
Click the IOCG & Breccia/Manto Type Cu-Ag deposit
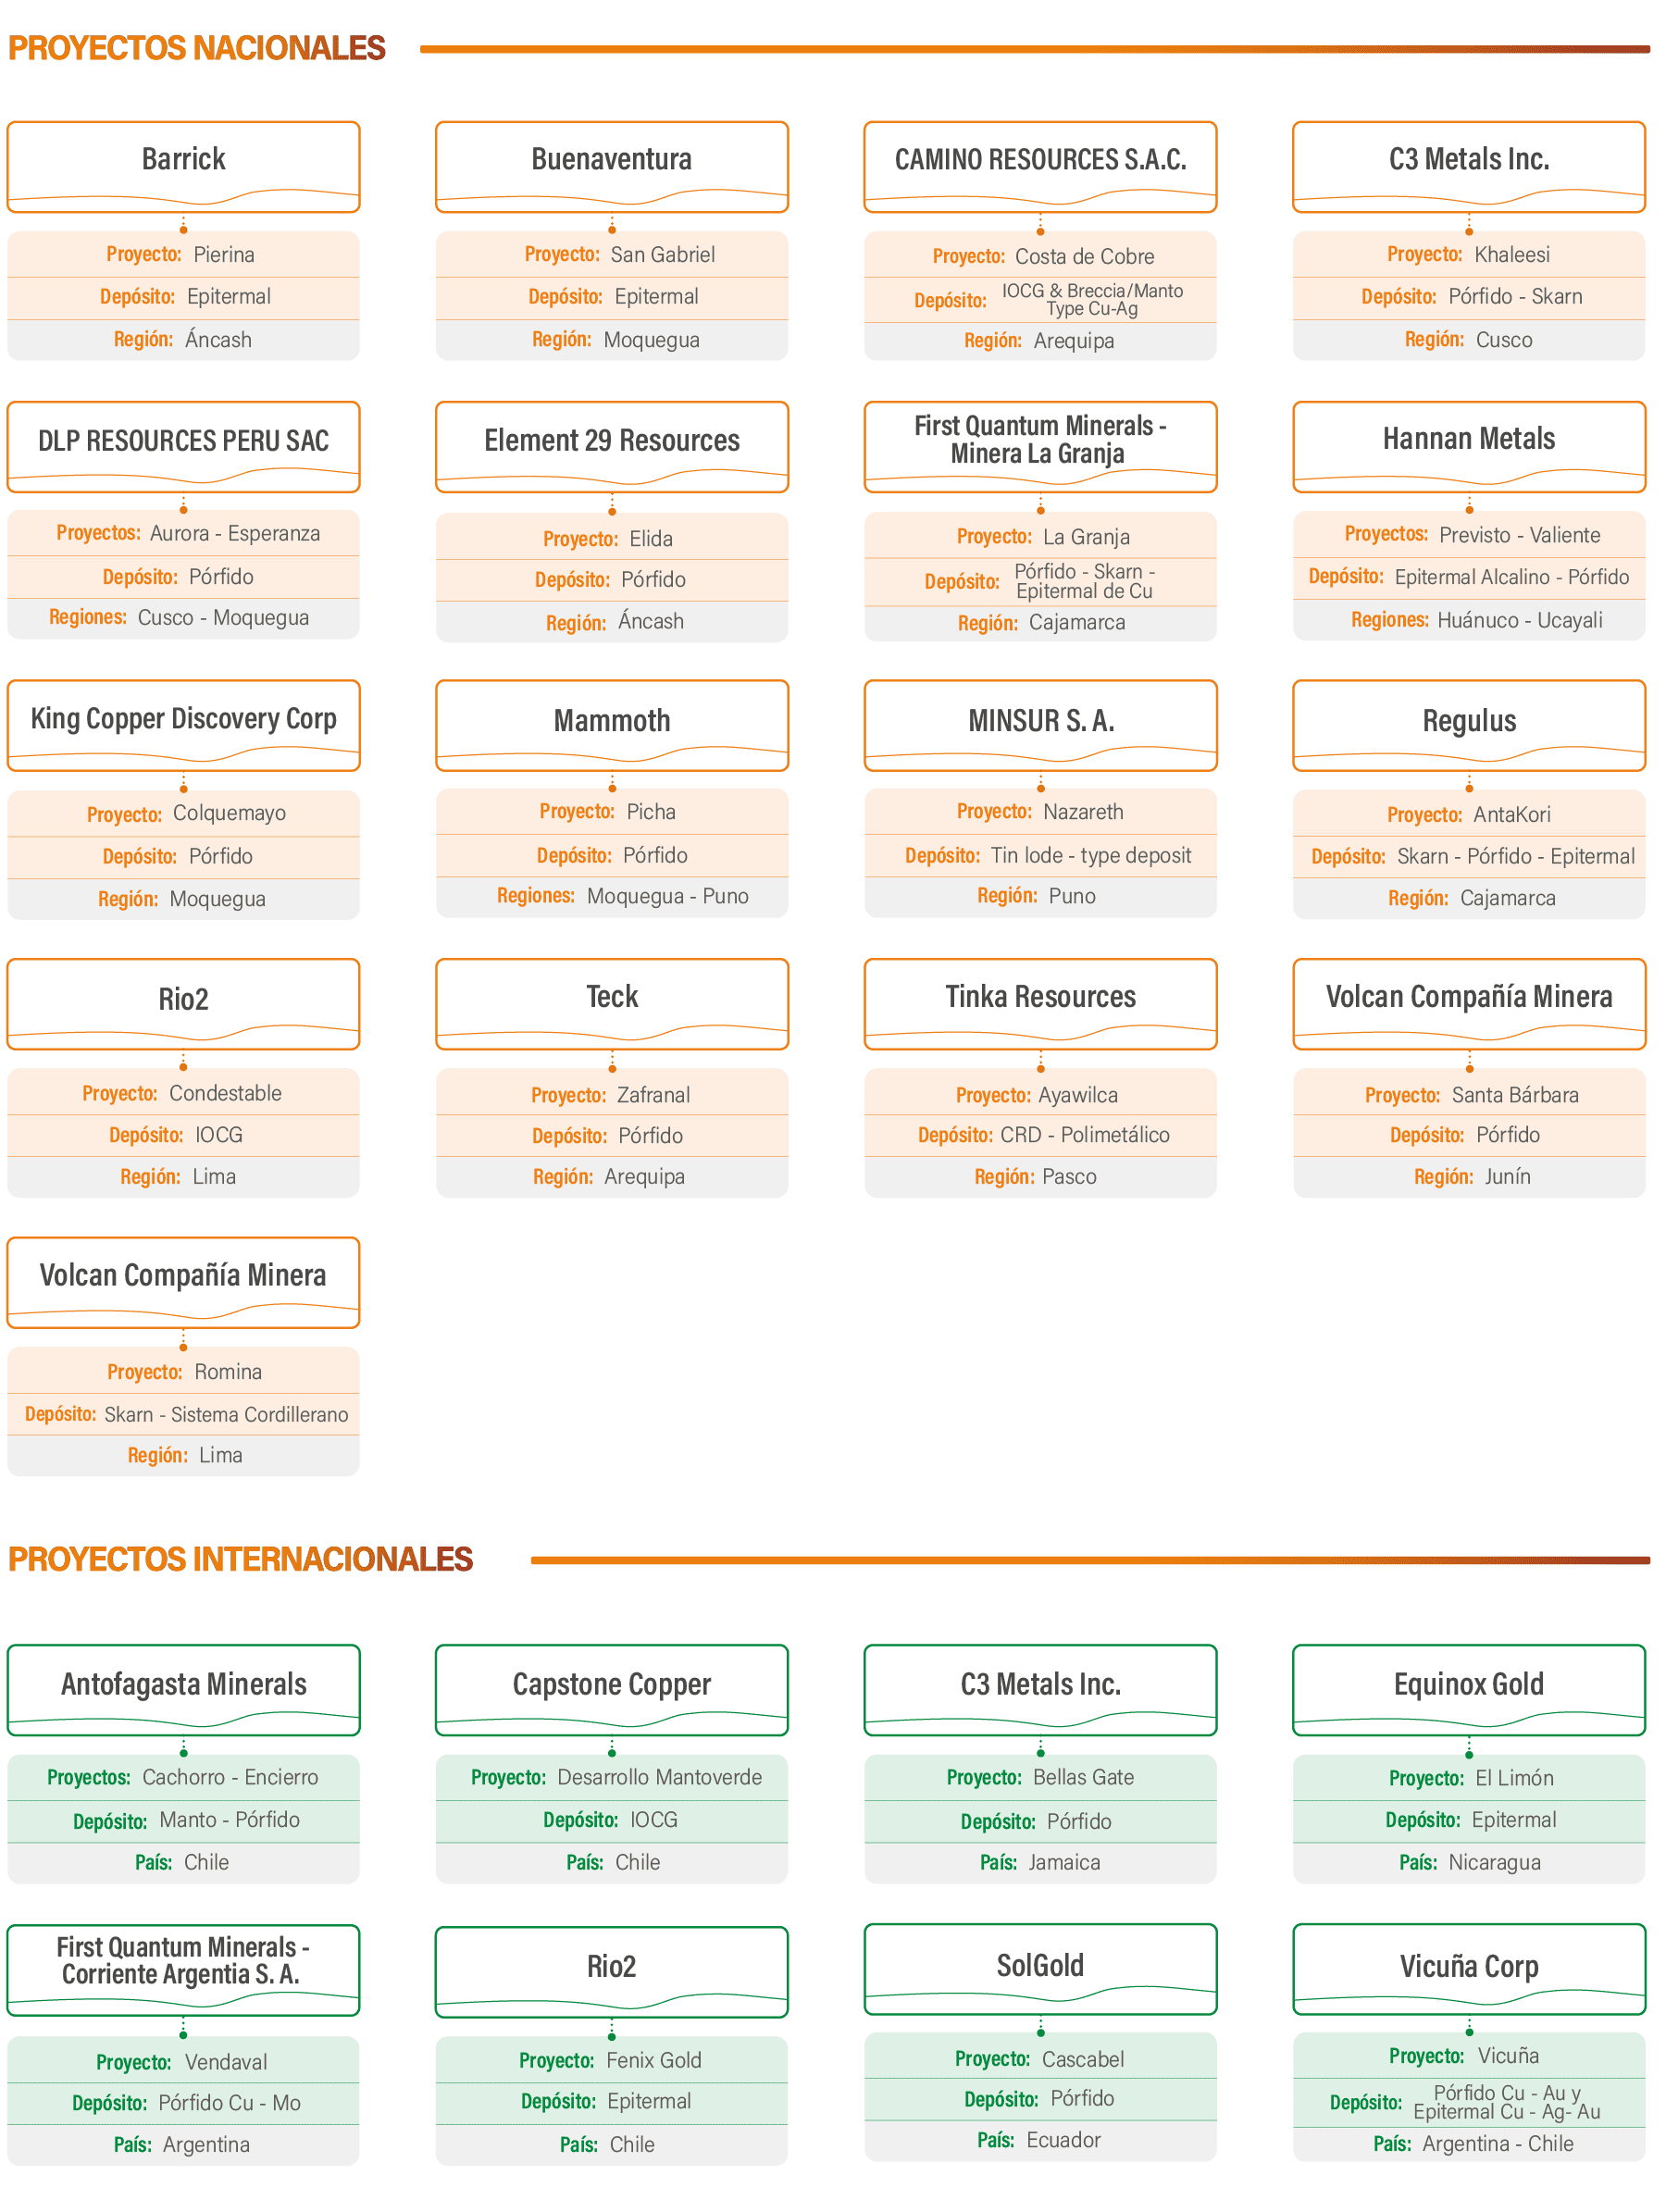(1092, 299)
